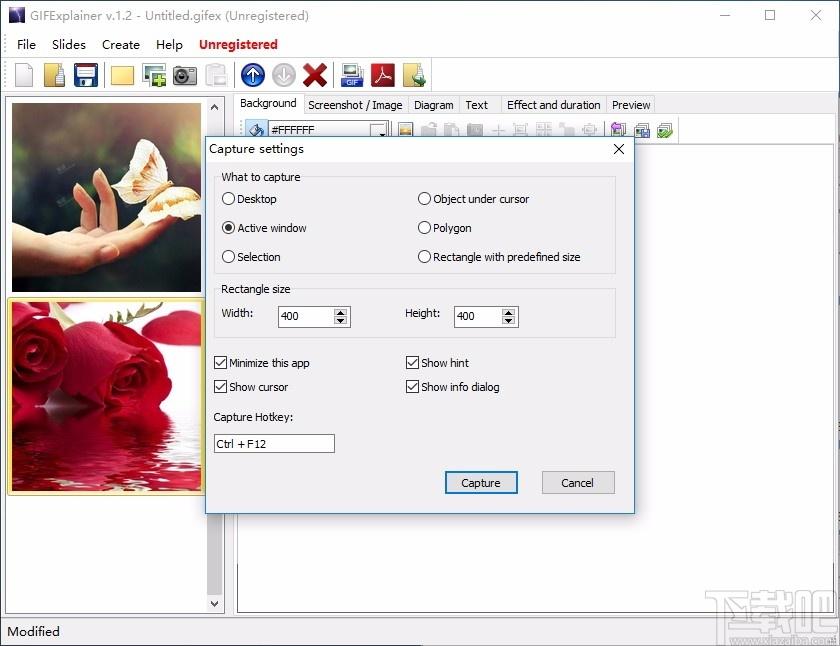Decrease Height value with down spinner arrow
The width and height of the screenshot is (840, 646).
click(508, 320)
